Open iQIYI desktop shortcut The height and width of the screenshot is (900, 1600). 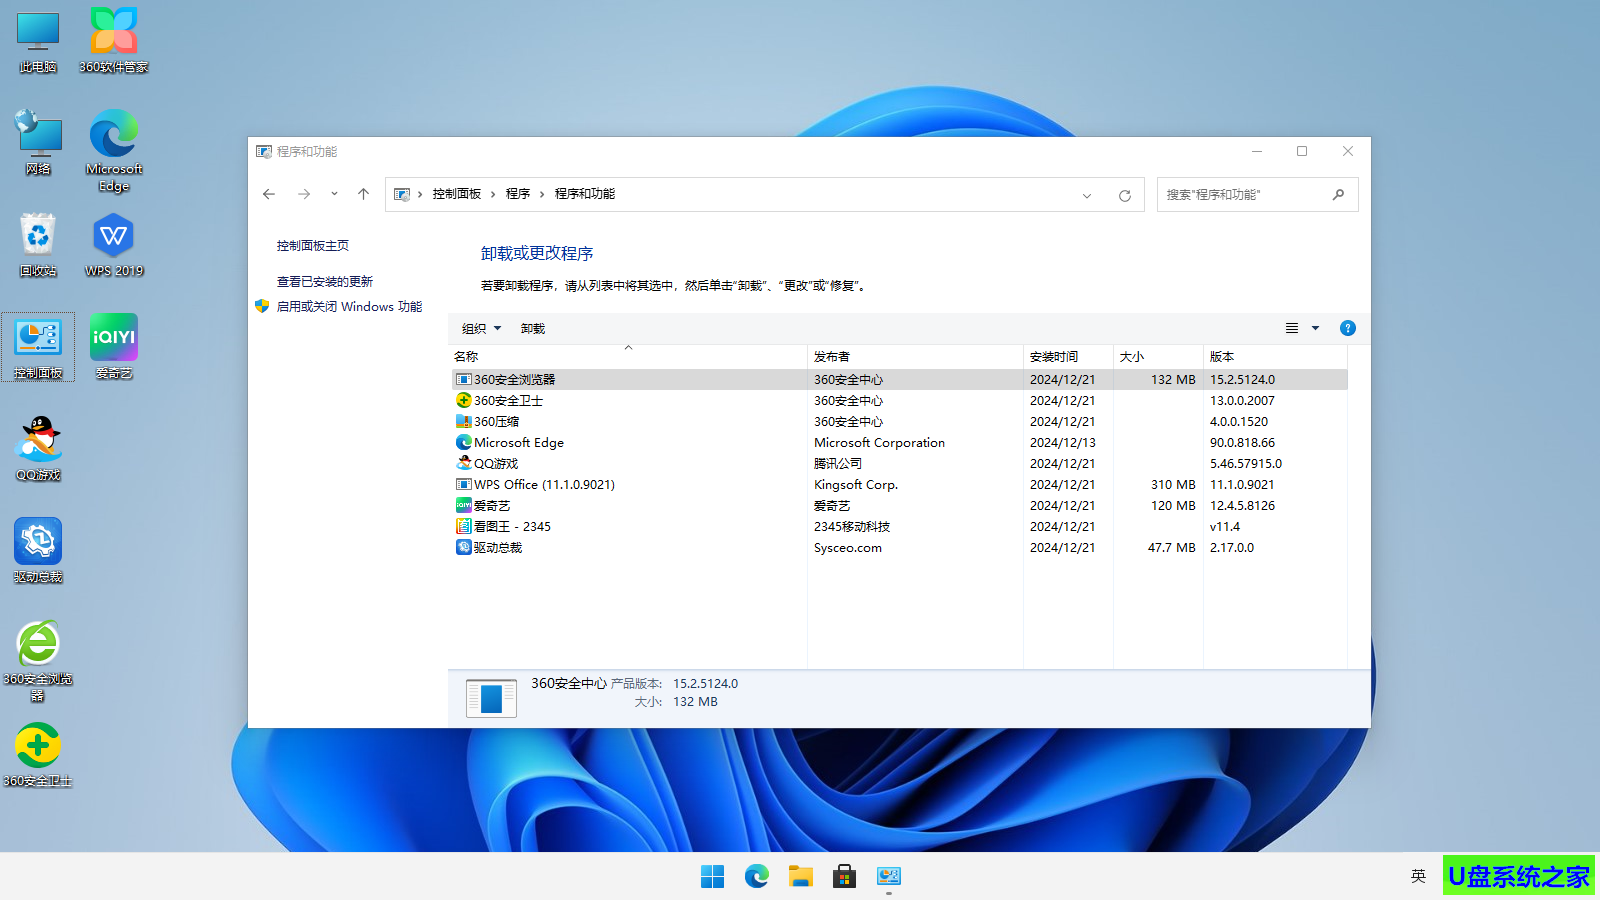[x=114, y=346]
